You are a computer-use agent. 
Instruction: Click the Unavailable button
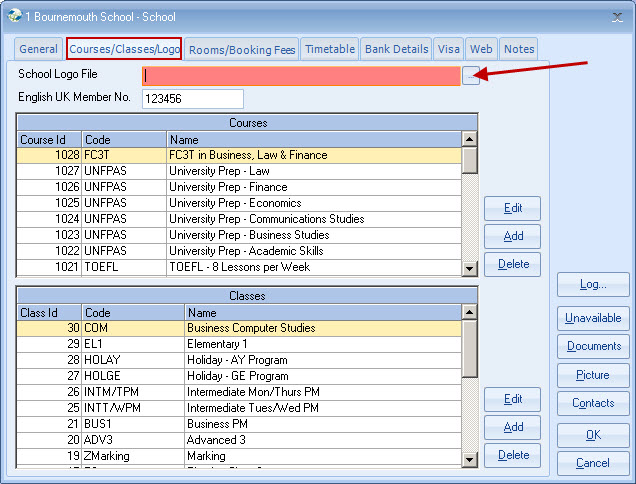593,318
